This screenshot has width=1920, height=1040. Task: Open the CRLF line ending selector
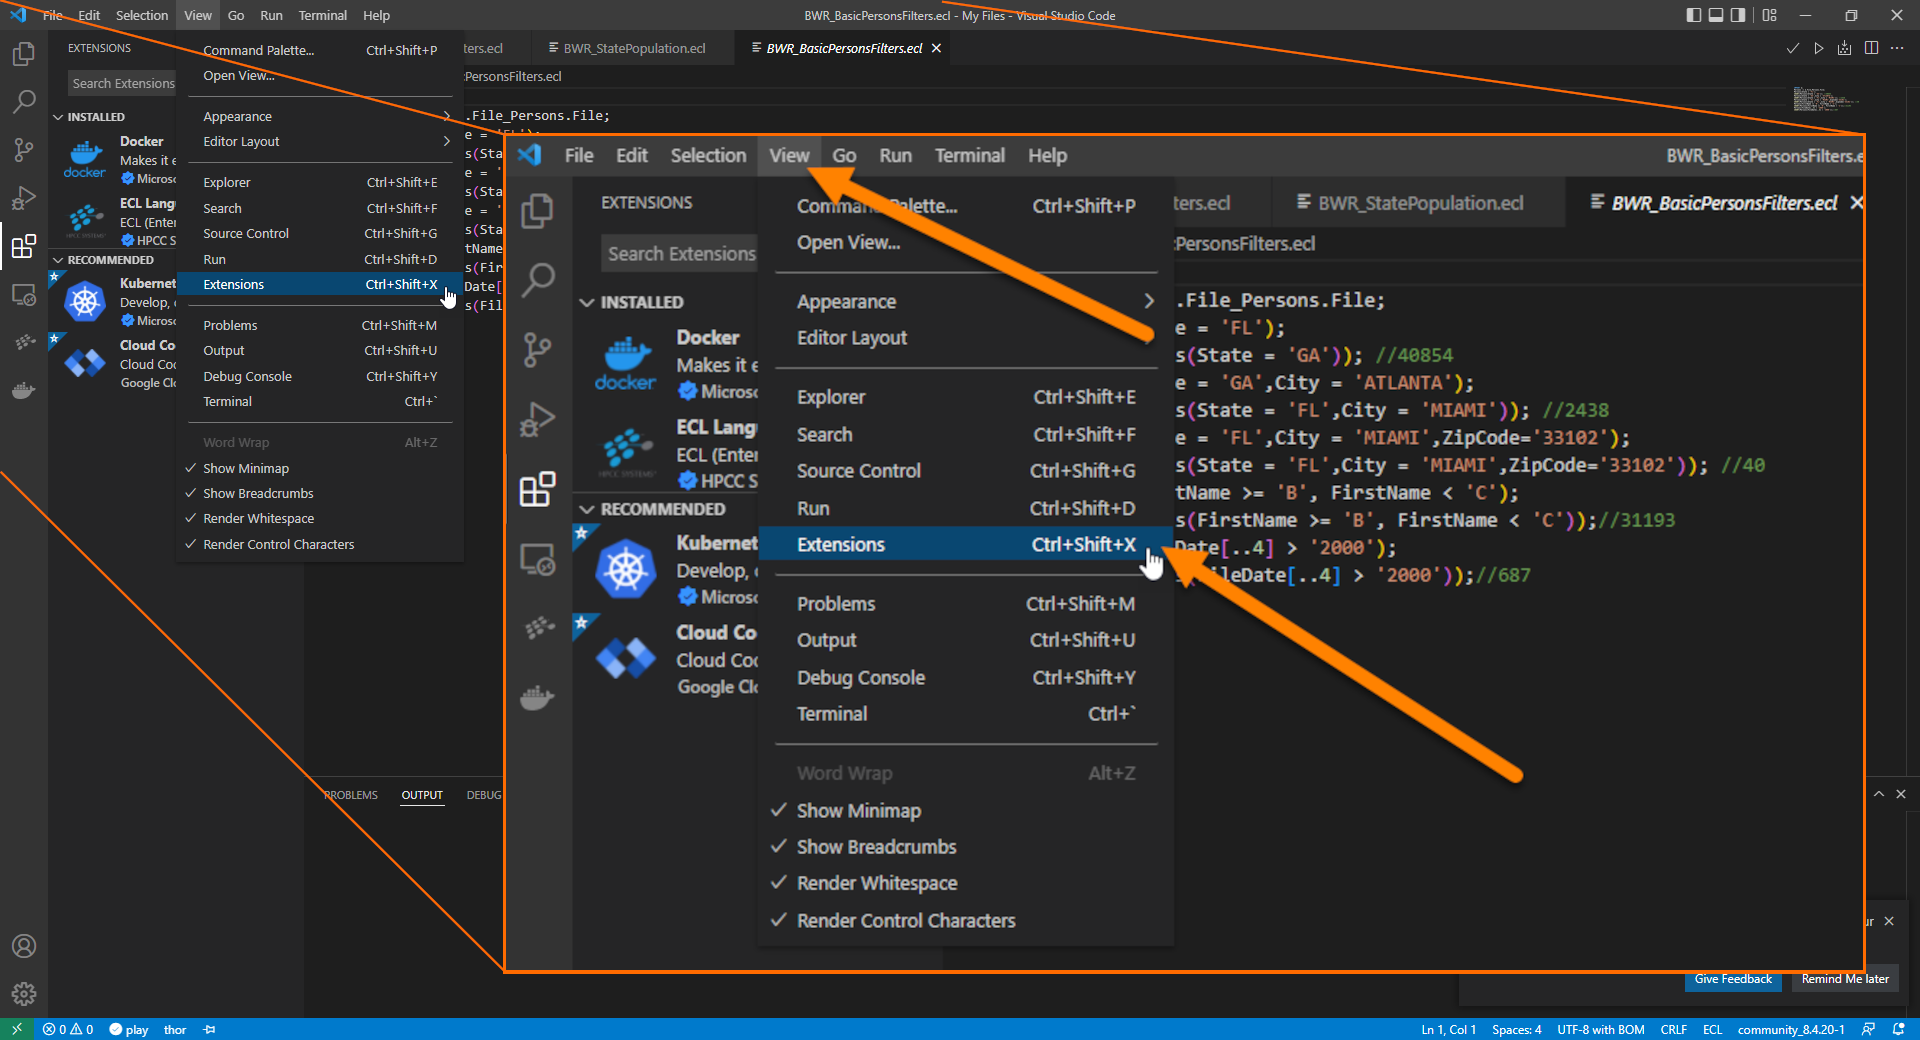(x=1673, y=1029)
